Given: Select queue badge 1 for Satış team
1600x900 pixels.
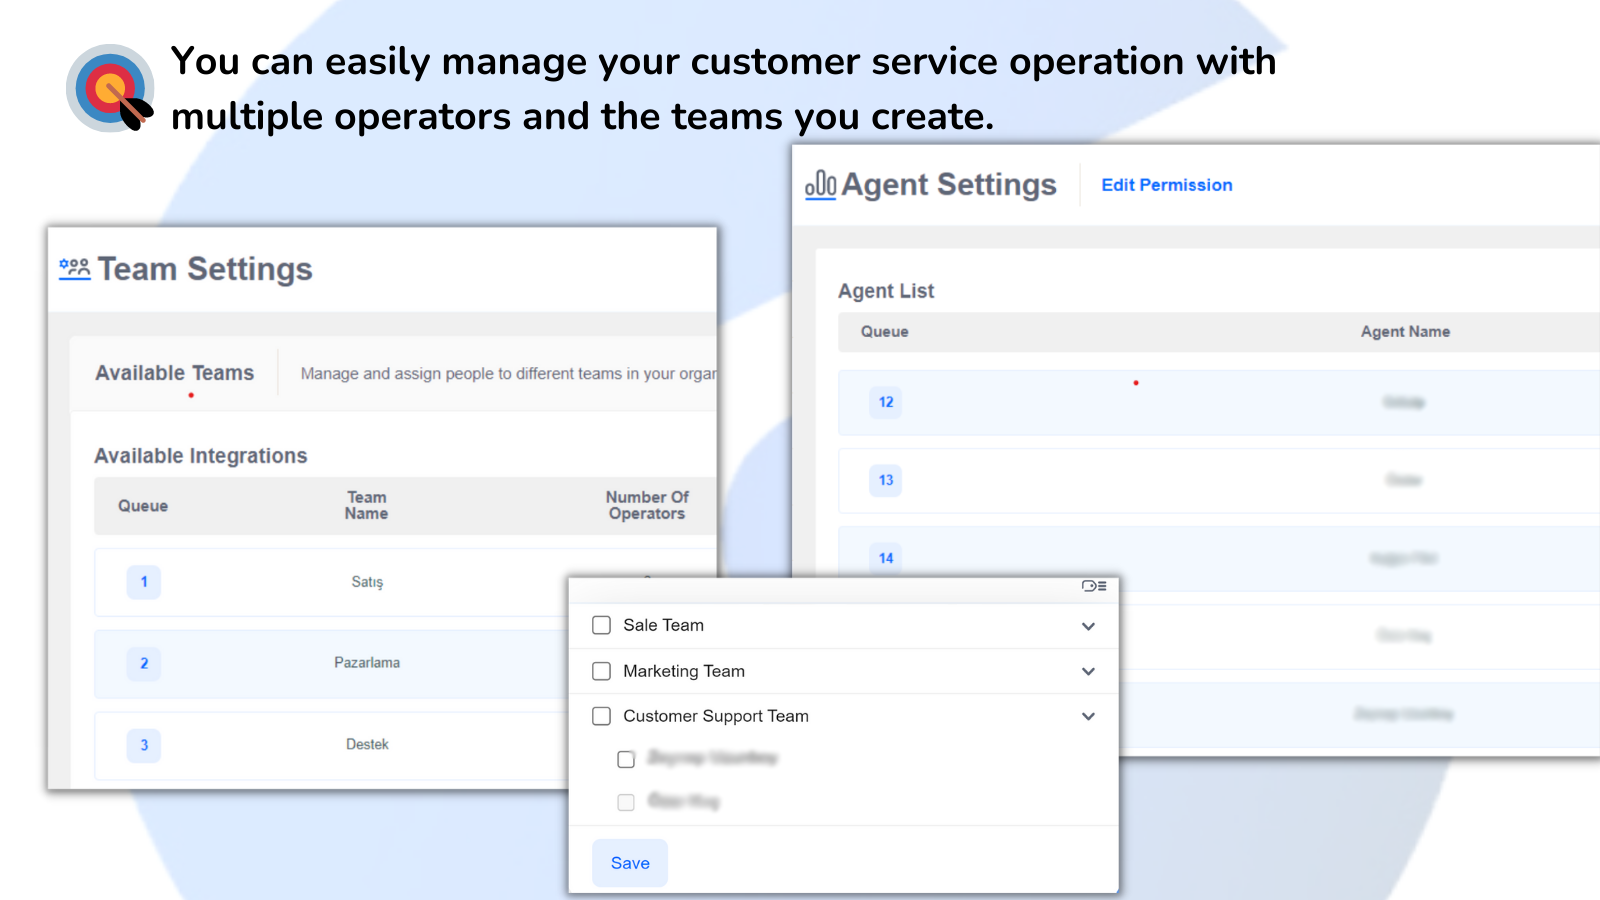Looking at the screenshot, I should pyautogui.click(x=143, y=582).
